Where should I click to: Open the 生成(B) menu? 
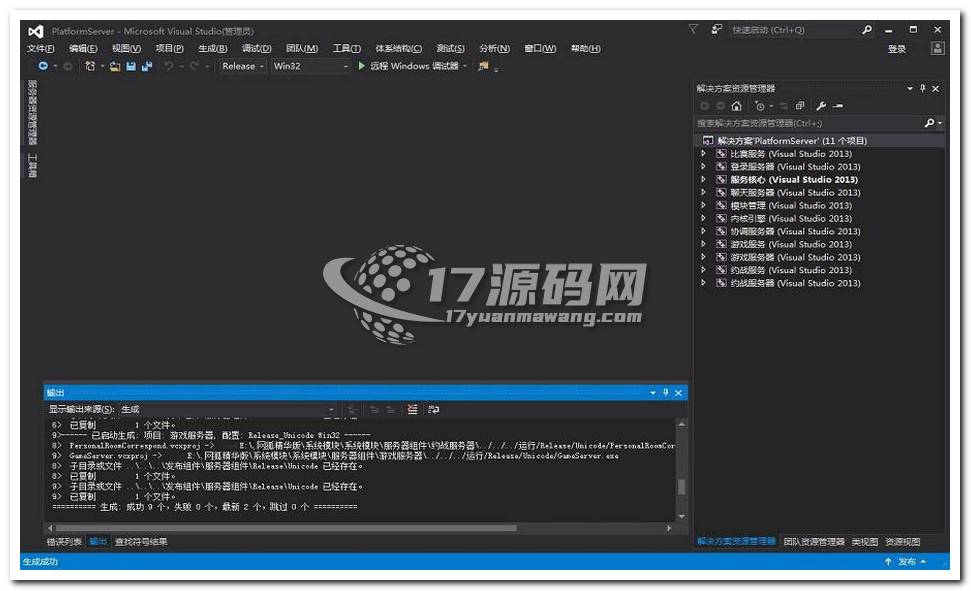pos(212,48)
